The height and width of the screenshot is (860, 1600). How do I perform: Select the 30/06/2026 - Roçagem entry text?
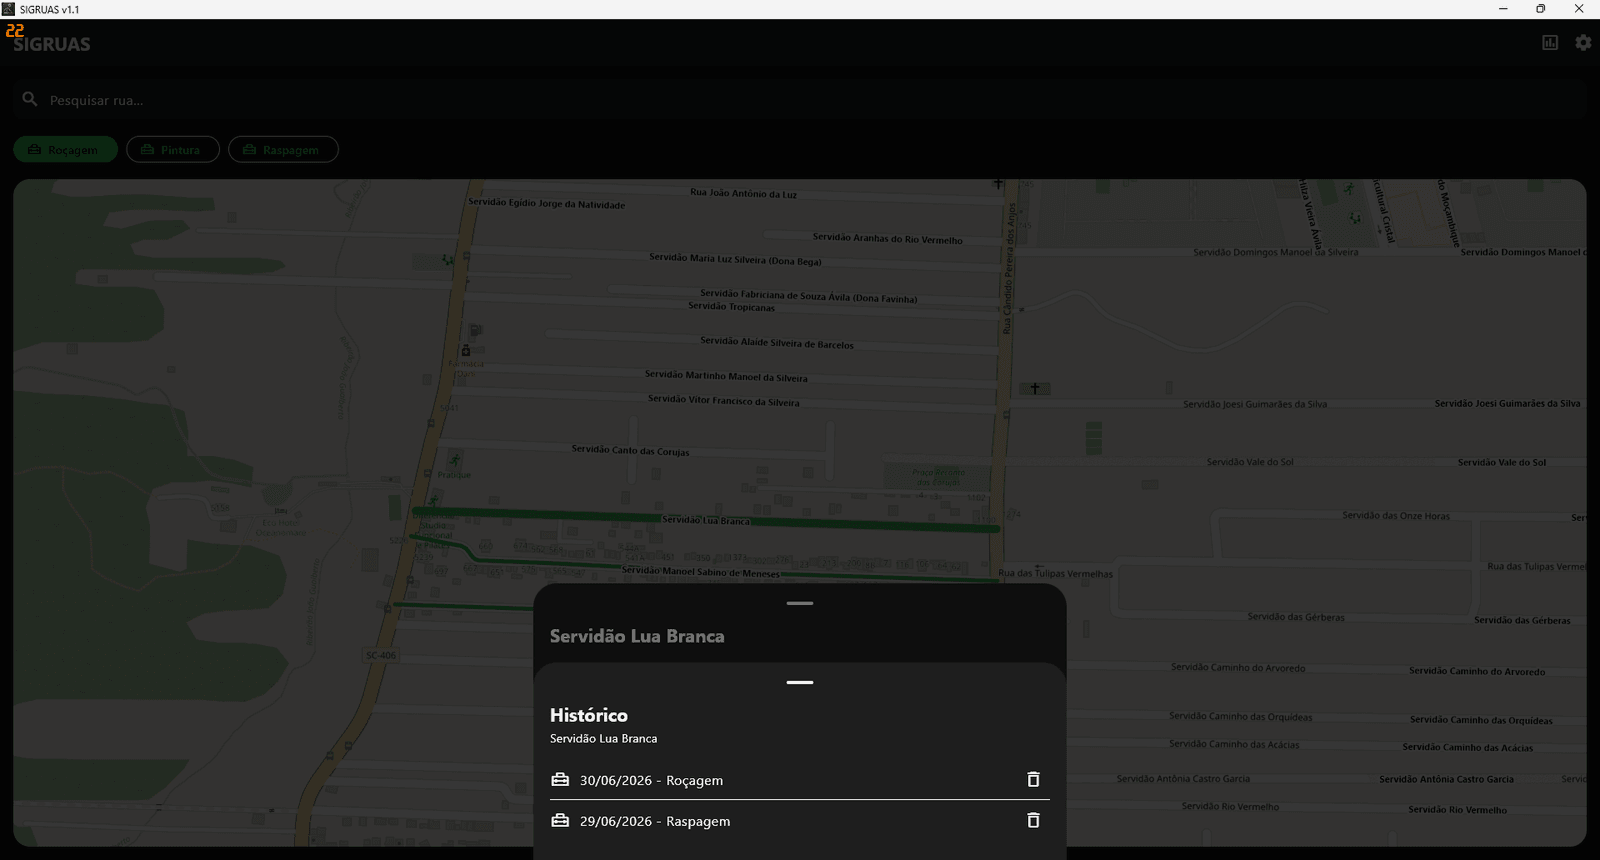tap(651, 781)
